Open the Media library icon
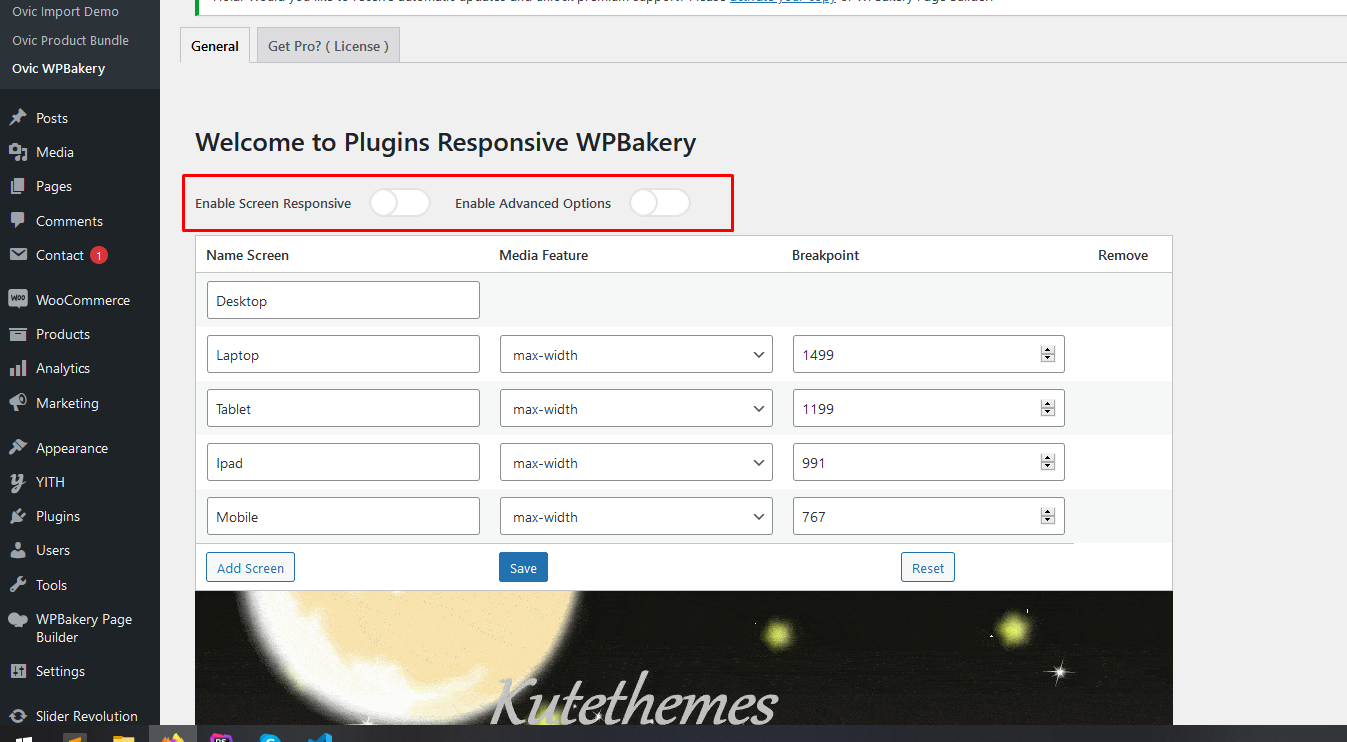The height and width of the screenshot is (742, 1347). pos(18,152)
